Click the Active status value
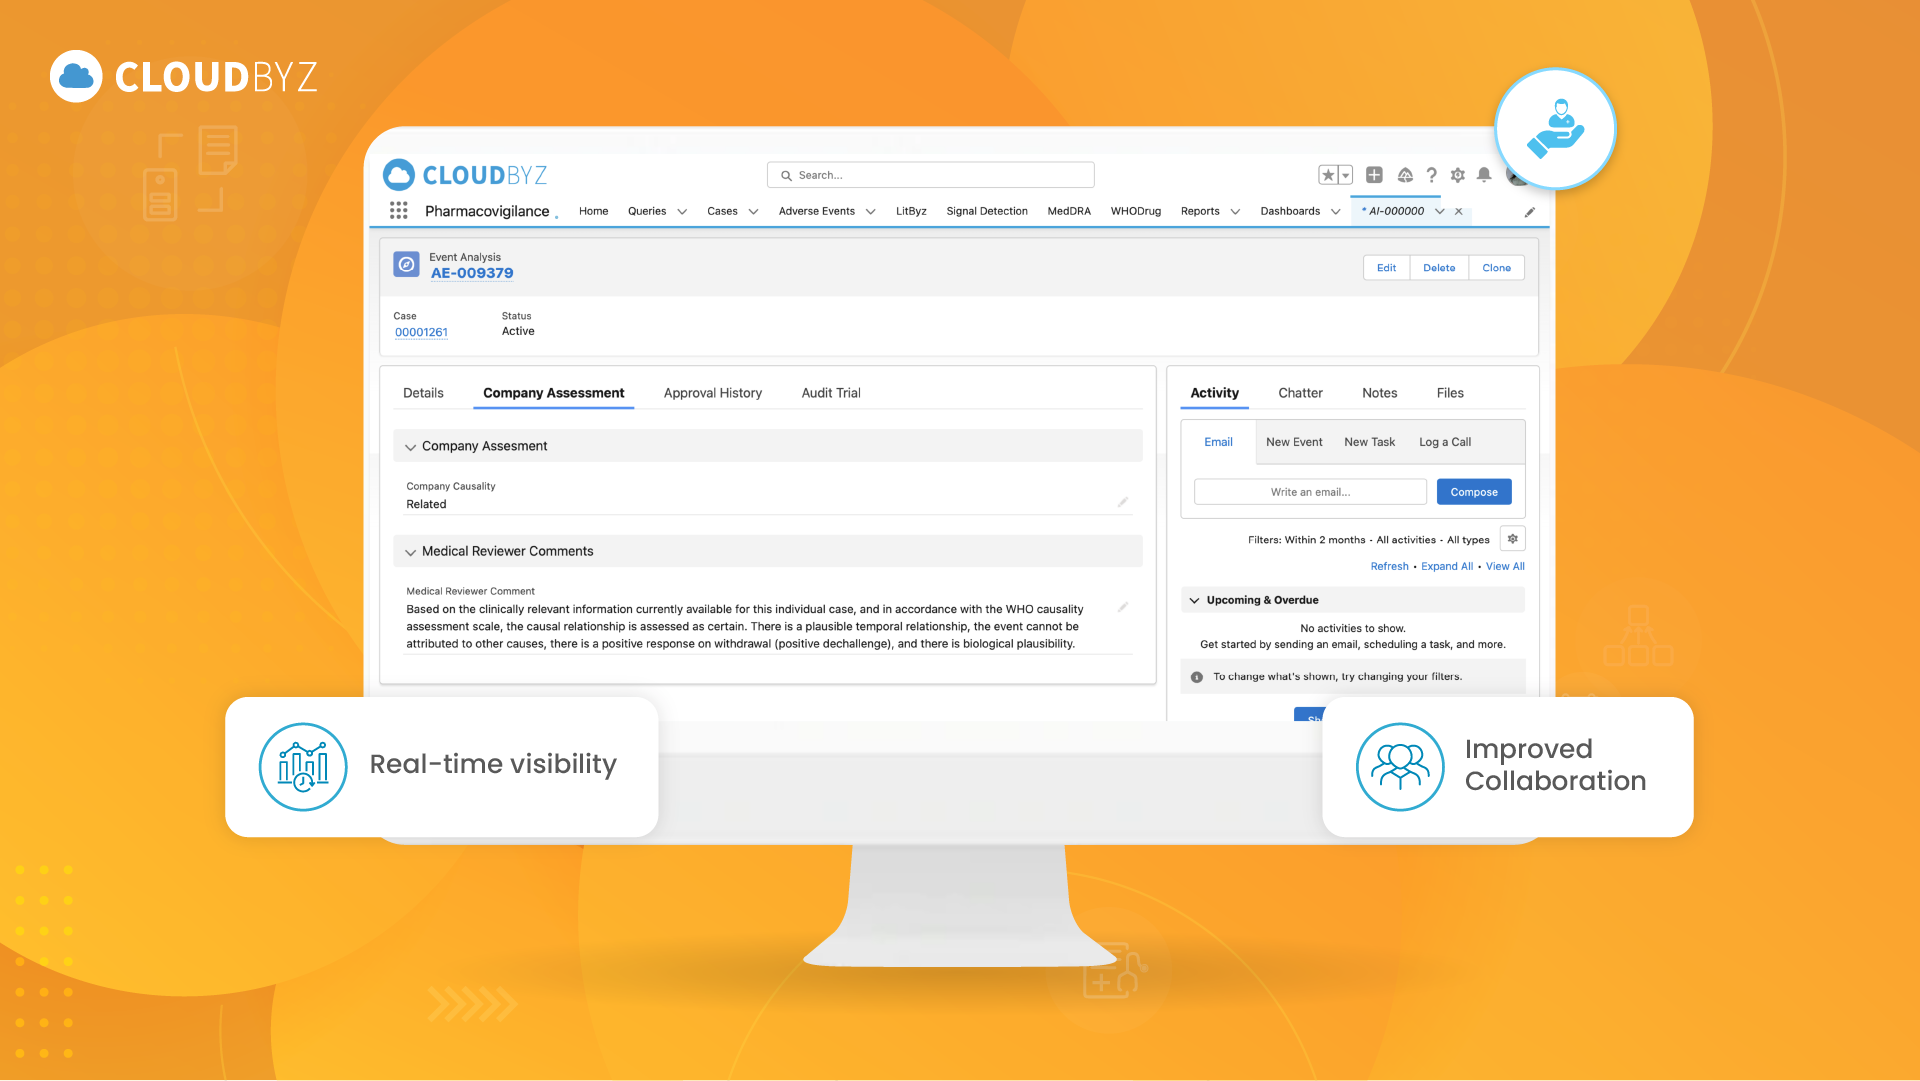This screenshot has height=1081, width=1920. click(x=518, y=331)
